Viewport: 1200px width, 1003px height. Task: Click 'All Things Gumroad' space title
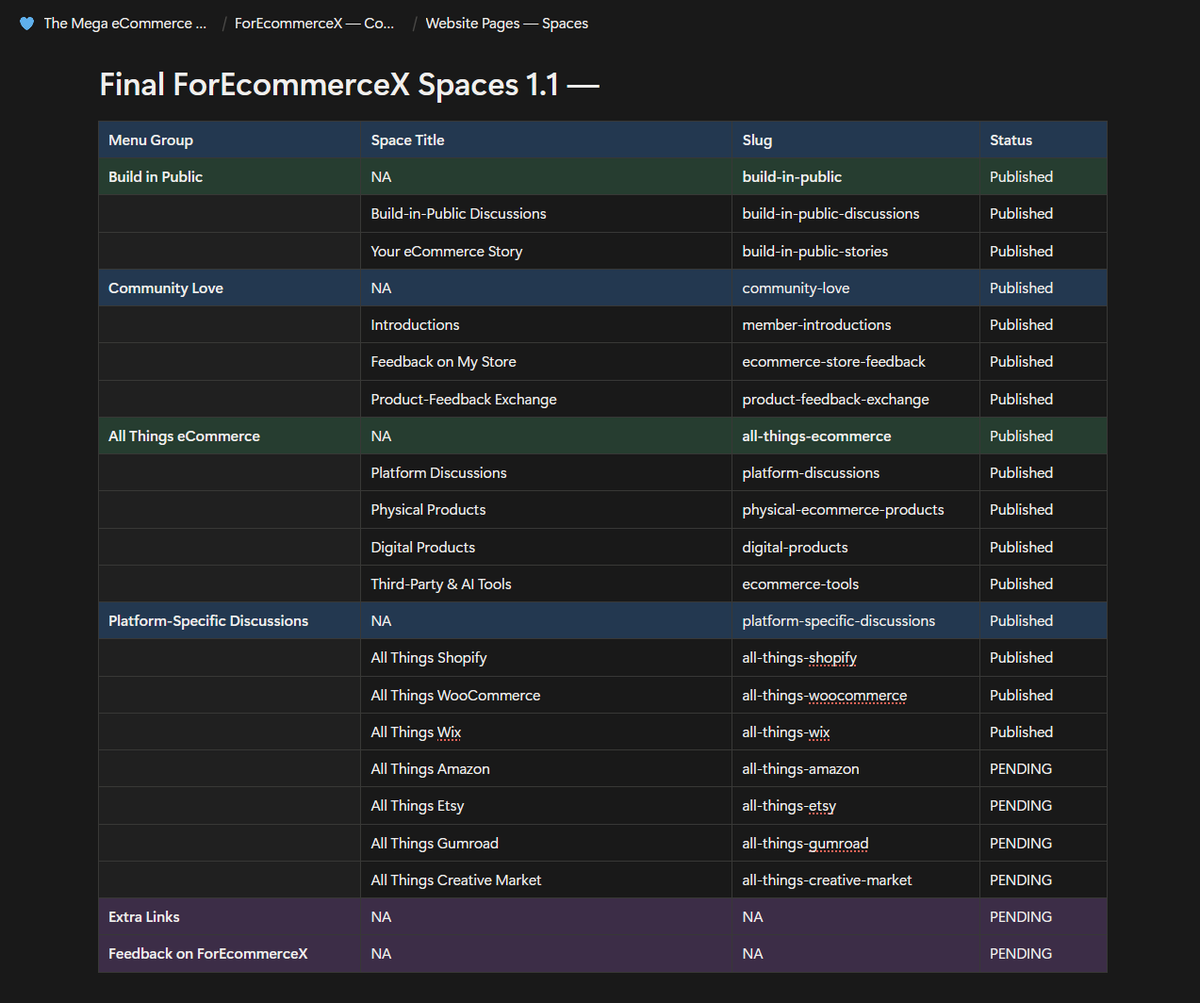point(546,843)
